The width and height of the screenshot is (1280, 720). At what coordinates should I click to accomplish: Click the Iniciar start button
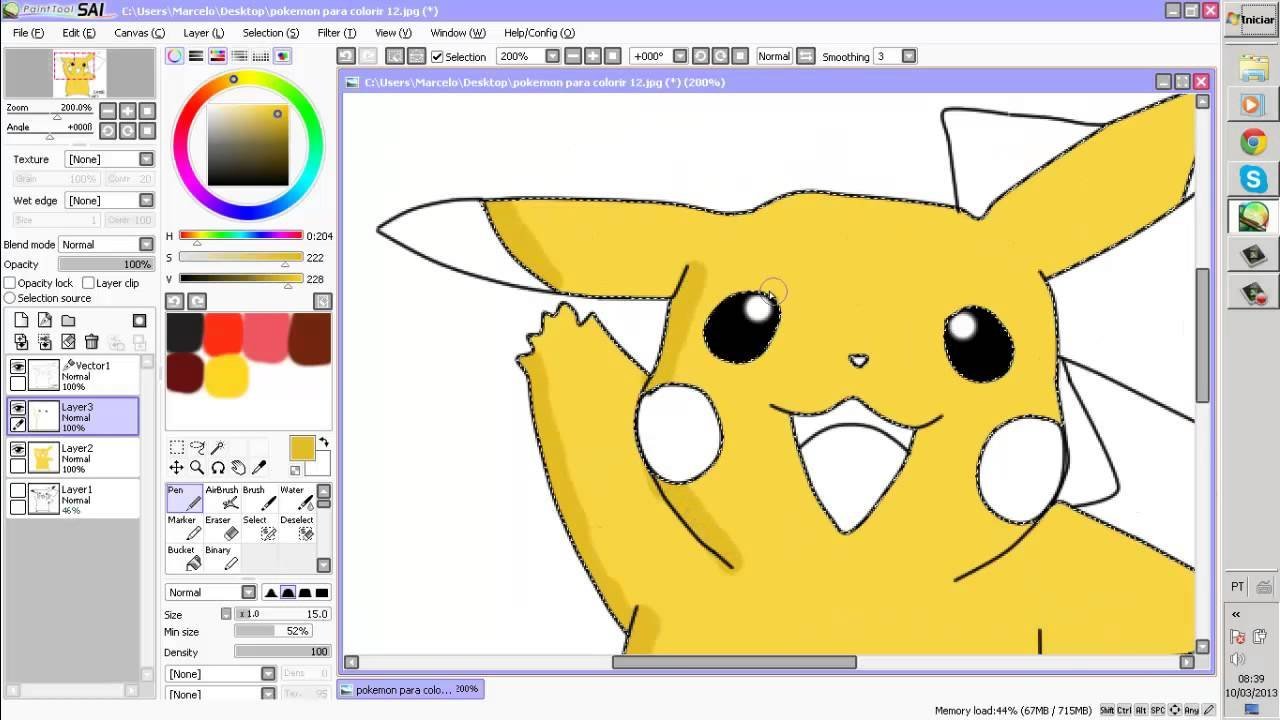pyautogui.click(x=1251, y=19)
